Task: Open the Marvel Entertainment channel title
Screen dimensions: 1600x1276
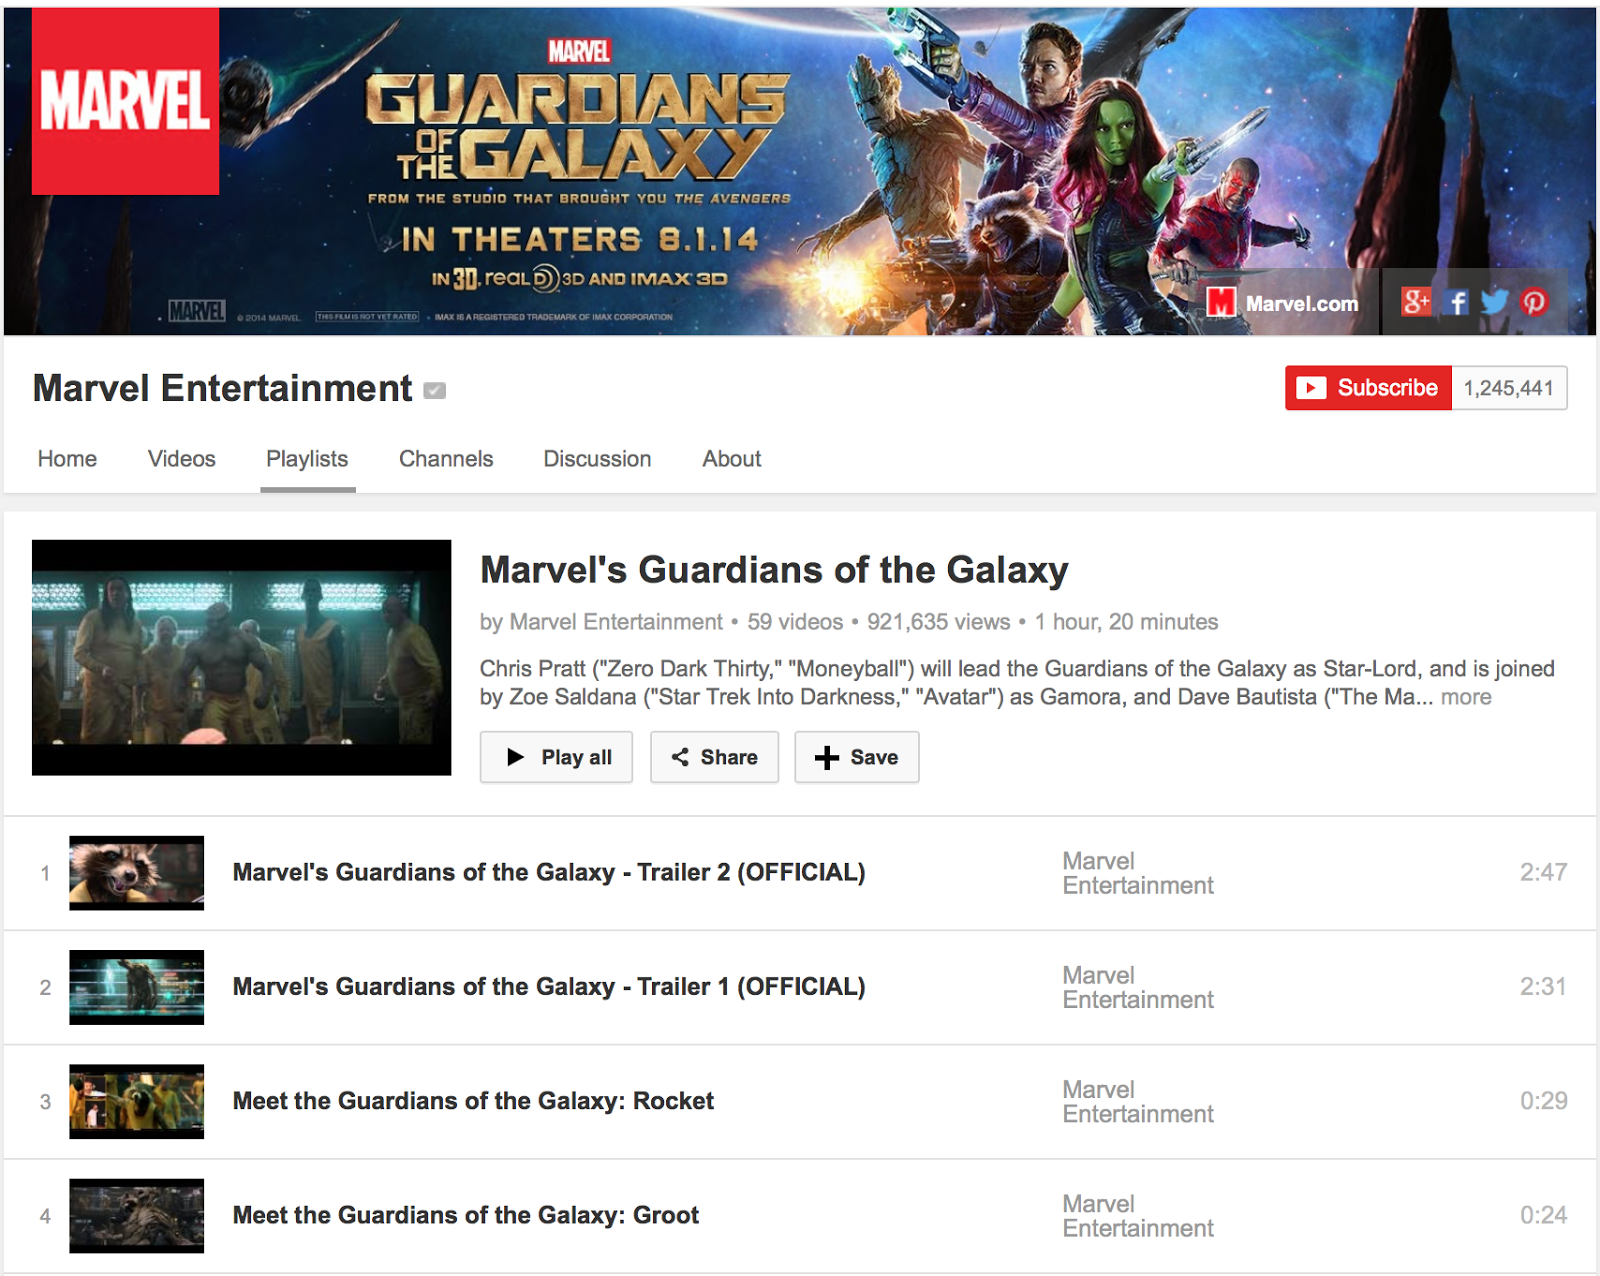Action: 222,389
